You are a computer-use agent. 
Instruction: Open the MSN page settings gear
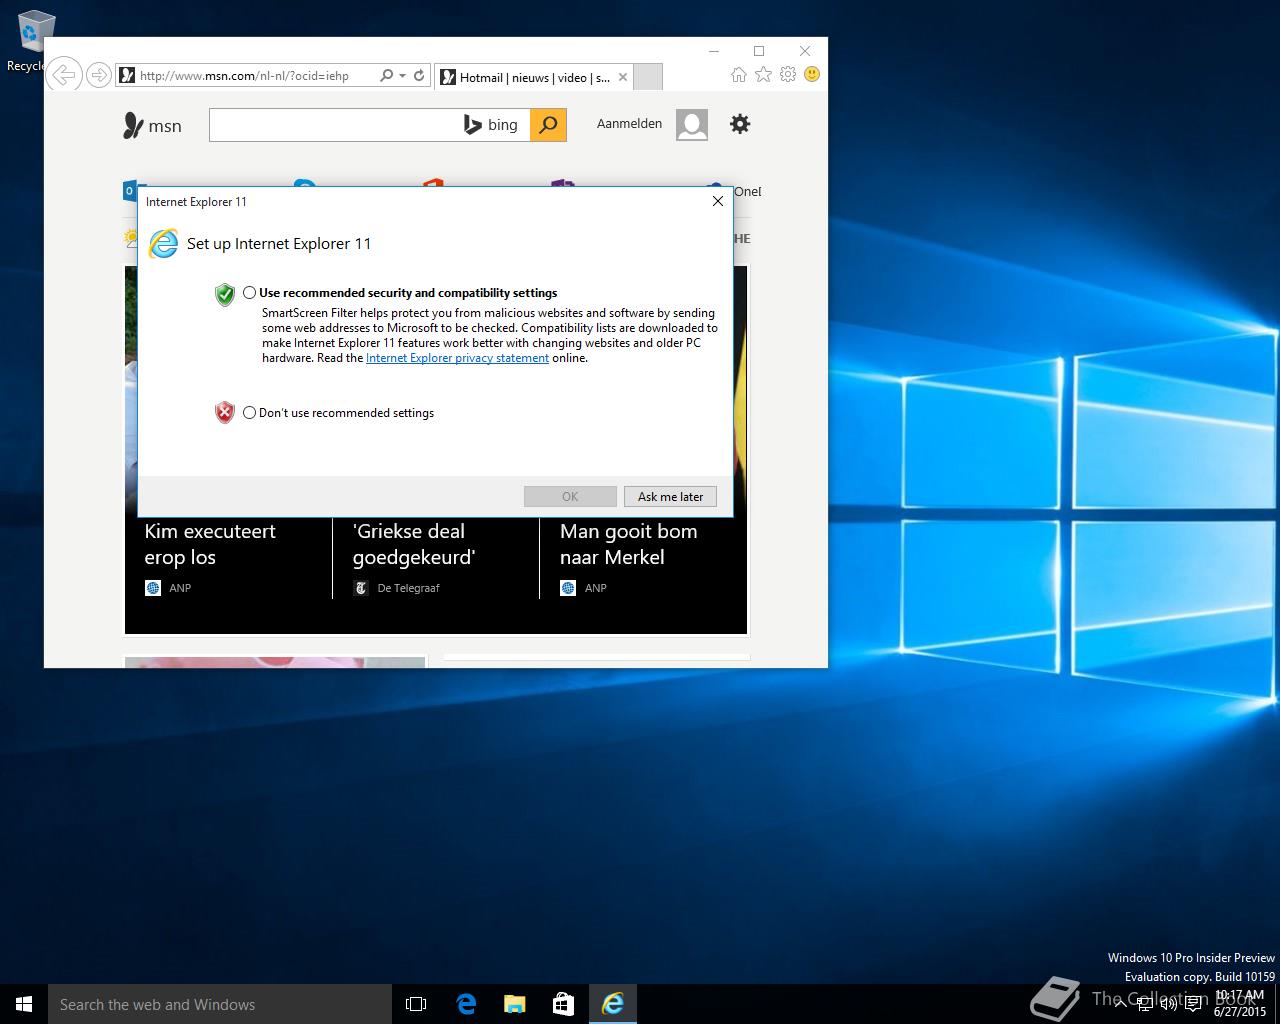point(739,124)
